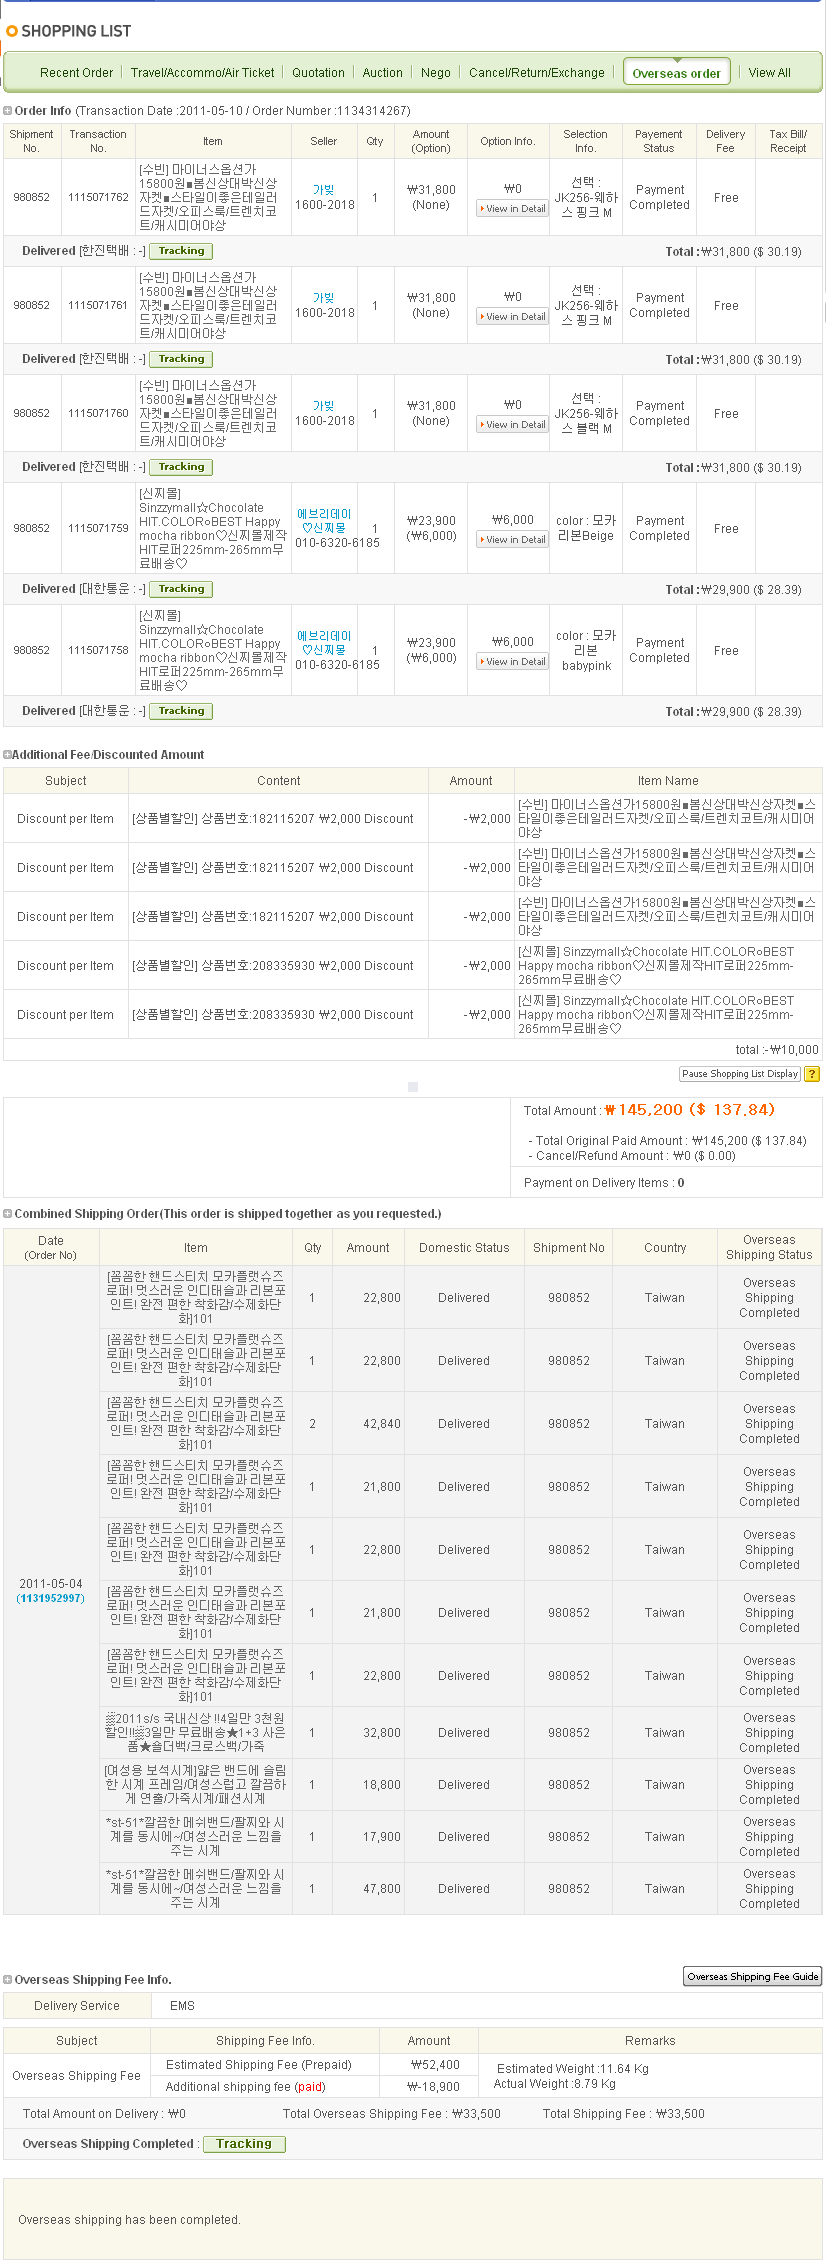Viewport: 826px width, 2260px height.
Task: Open the Overseas Shipping Fee Guide
Action: pos(753,1976)
